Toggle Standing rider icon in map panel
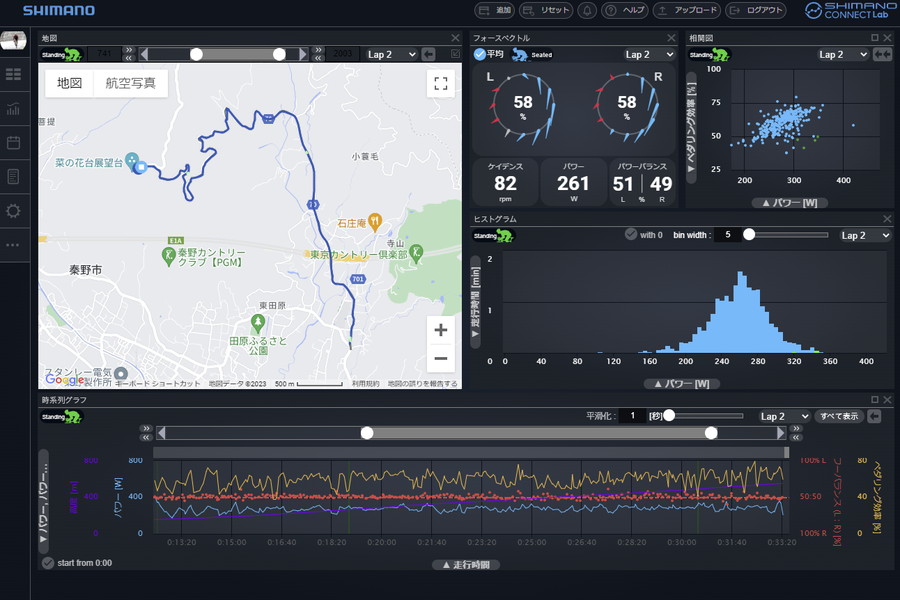 click(62, 54)
